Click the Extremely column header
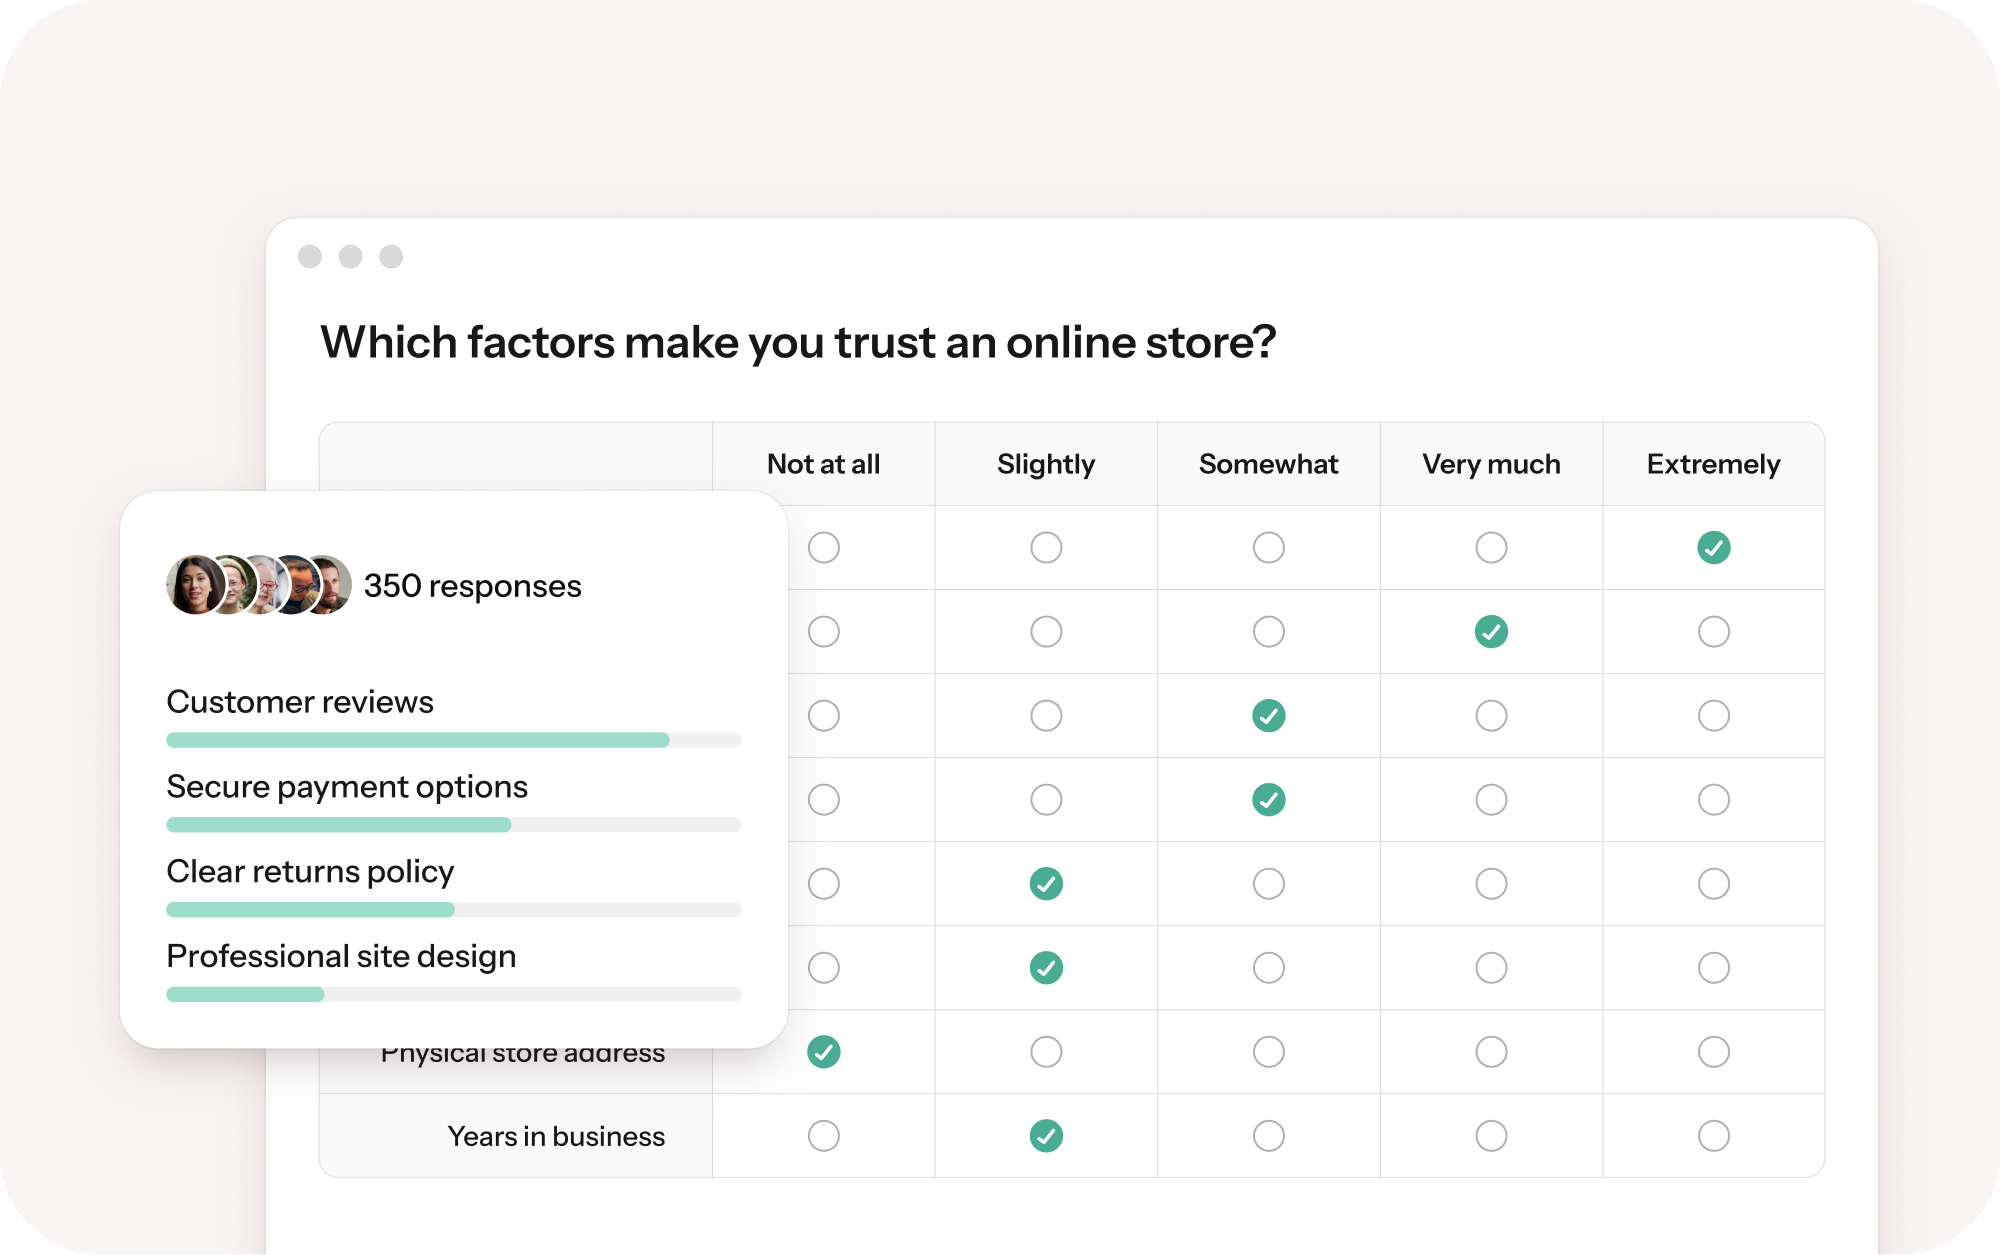This screenshot has height=1255, width=2000. tap(1713, 464)
